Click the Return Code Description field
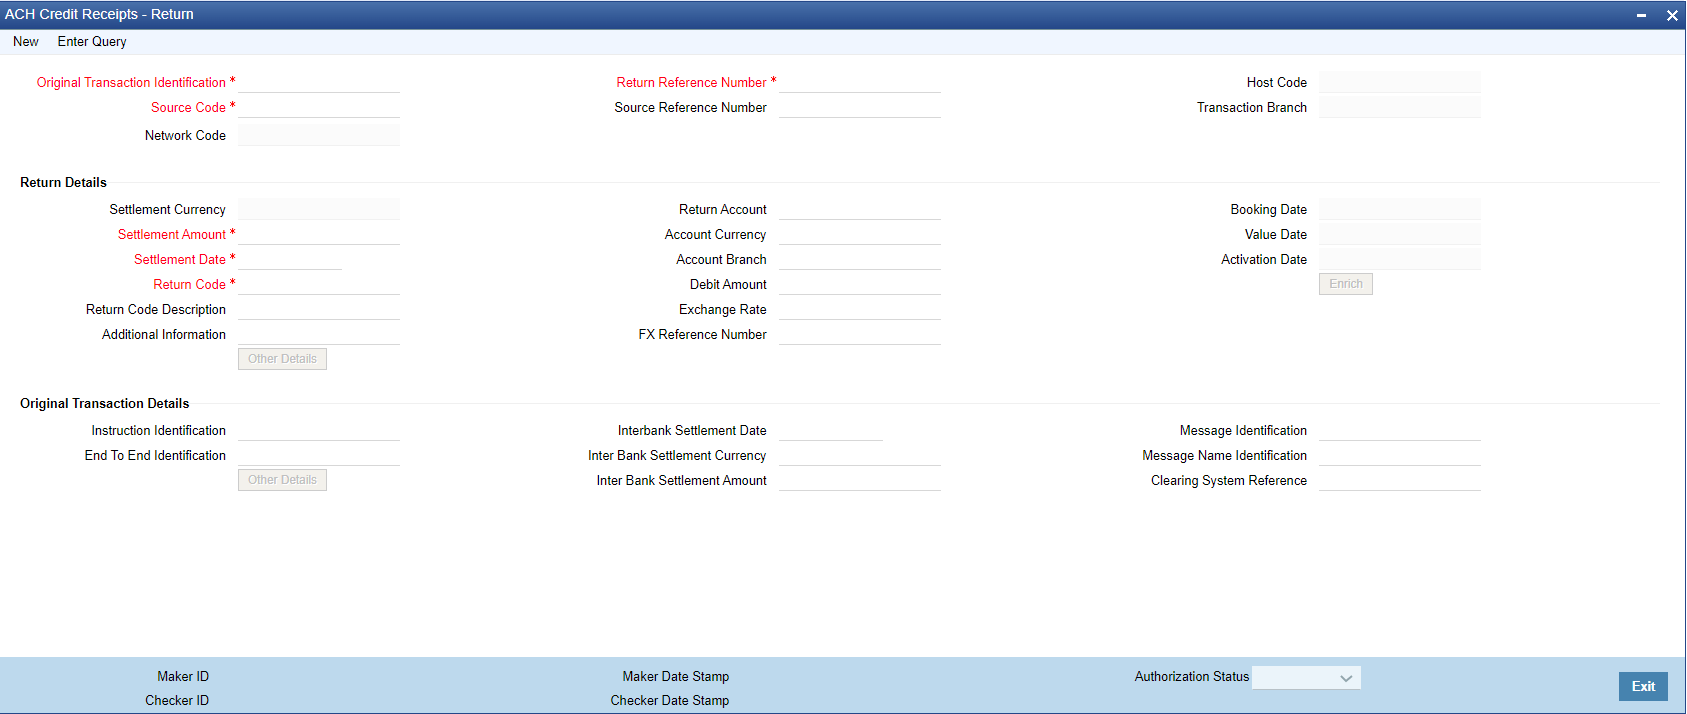 [319, 309]
